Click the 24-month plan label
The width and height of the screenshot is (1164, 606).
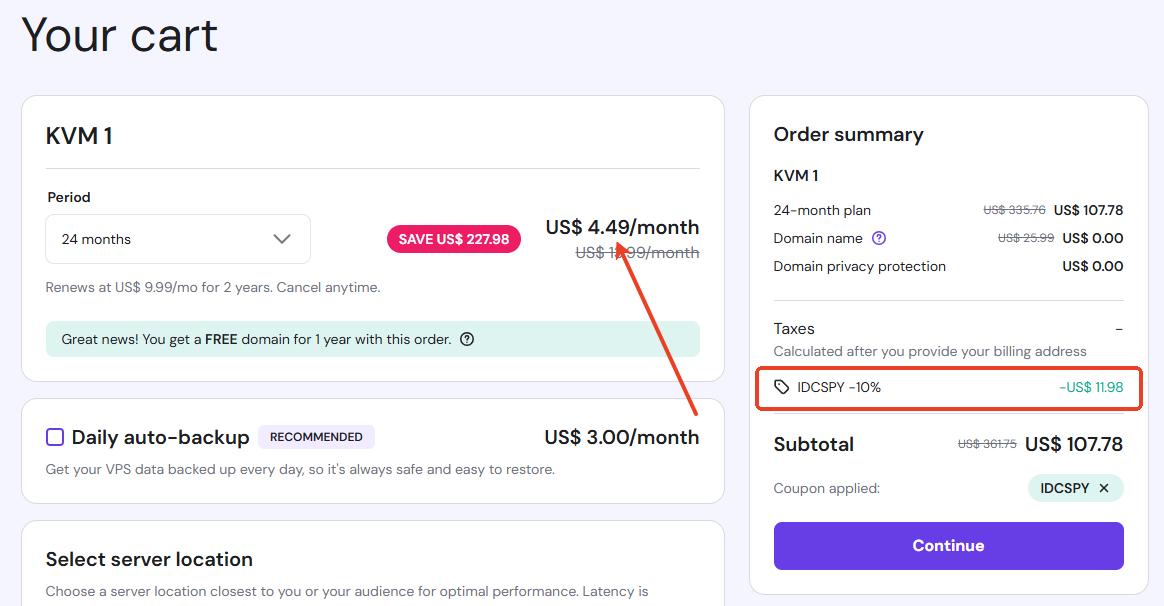(x=822, y=210)
